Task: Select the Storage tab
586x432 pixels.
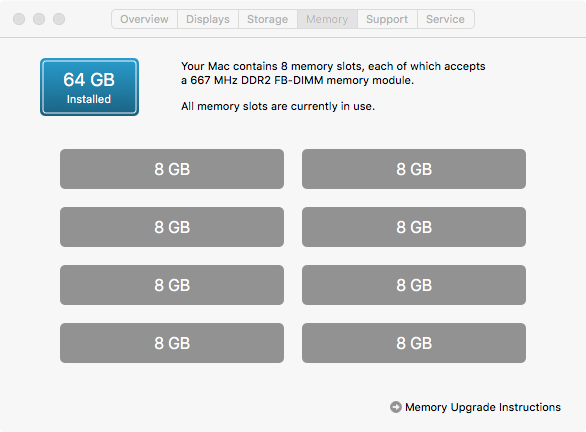Action: [x=268, y=19]
